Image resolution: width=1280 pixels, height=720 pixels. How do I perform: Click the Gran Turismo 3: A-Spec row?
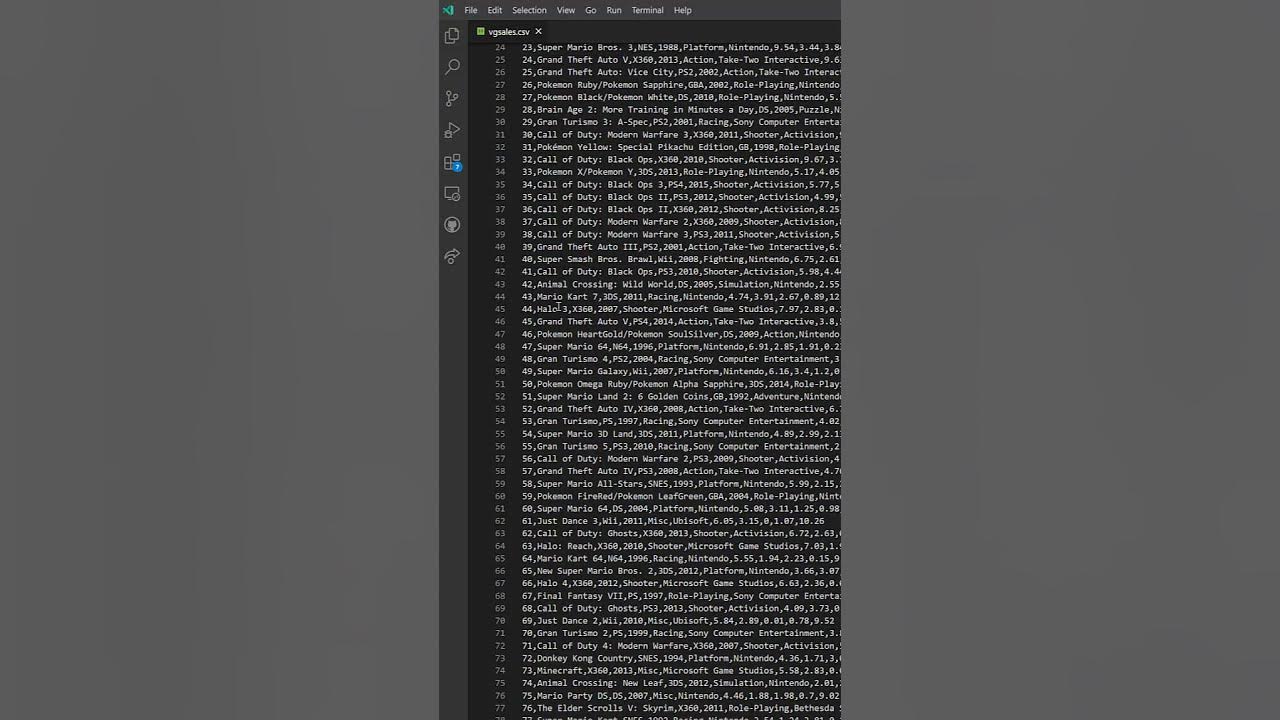point(681,122)
